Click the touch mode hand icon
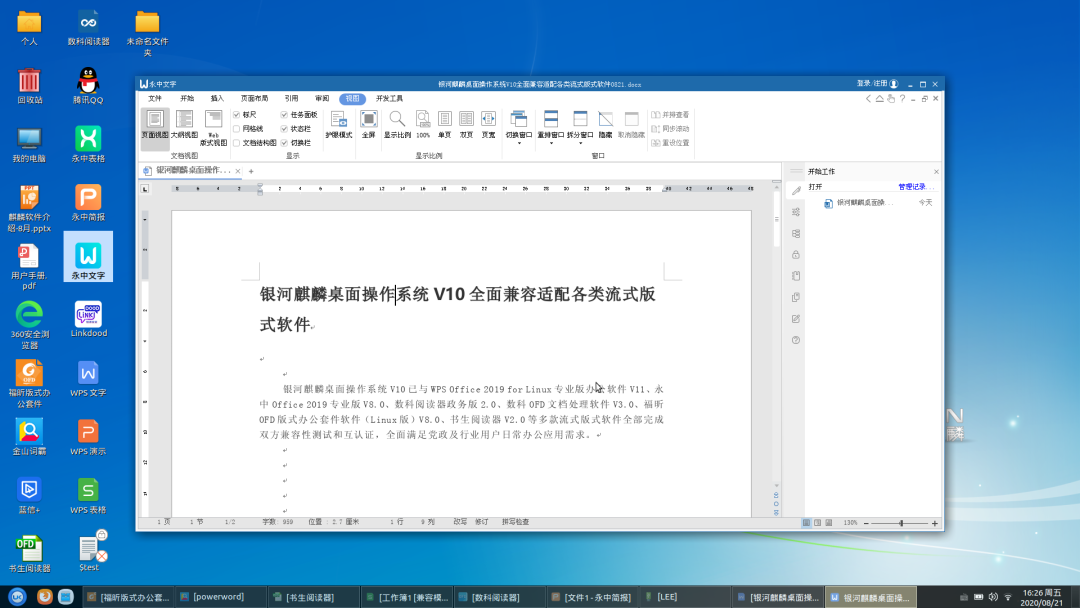Screen dimensions: 1080x608 point(891,98)
